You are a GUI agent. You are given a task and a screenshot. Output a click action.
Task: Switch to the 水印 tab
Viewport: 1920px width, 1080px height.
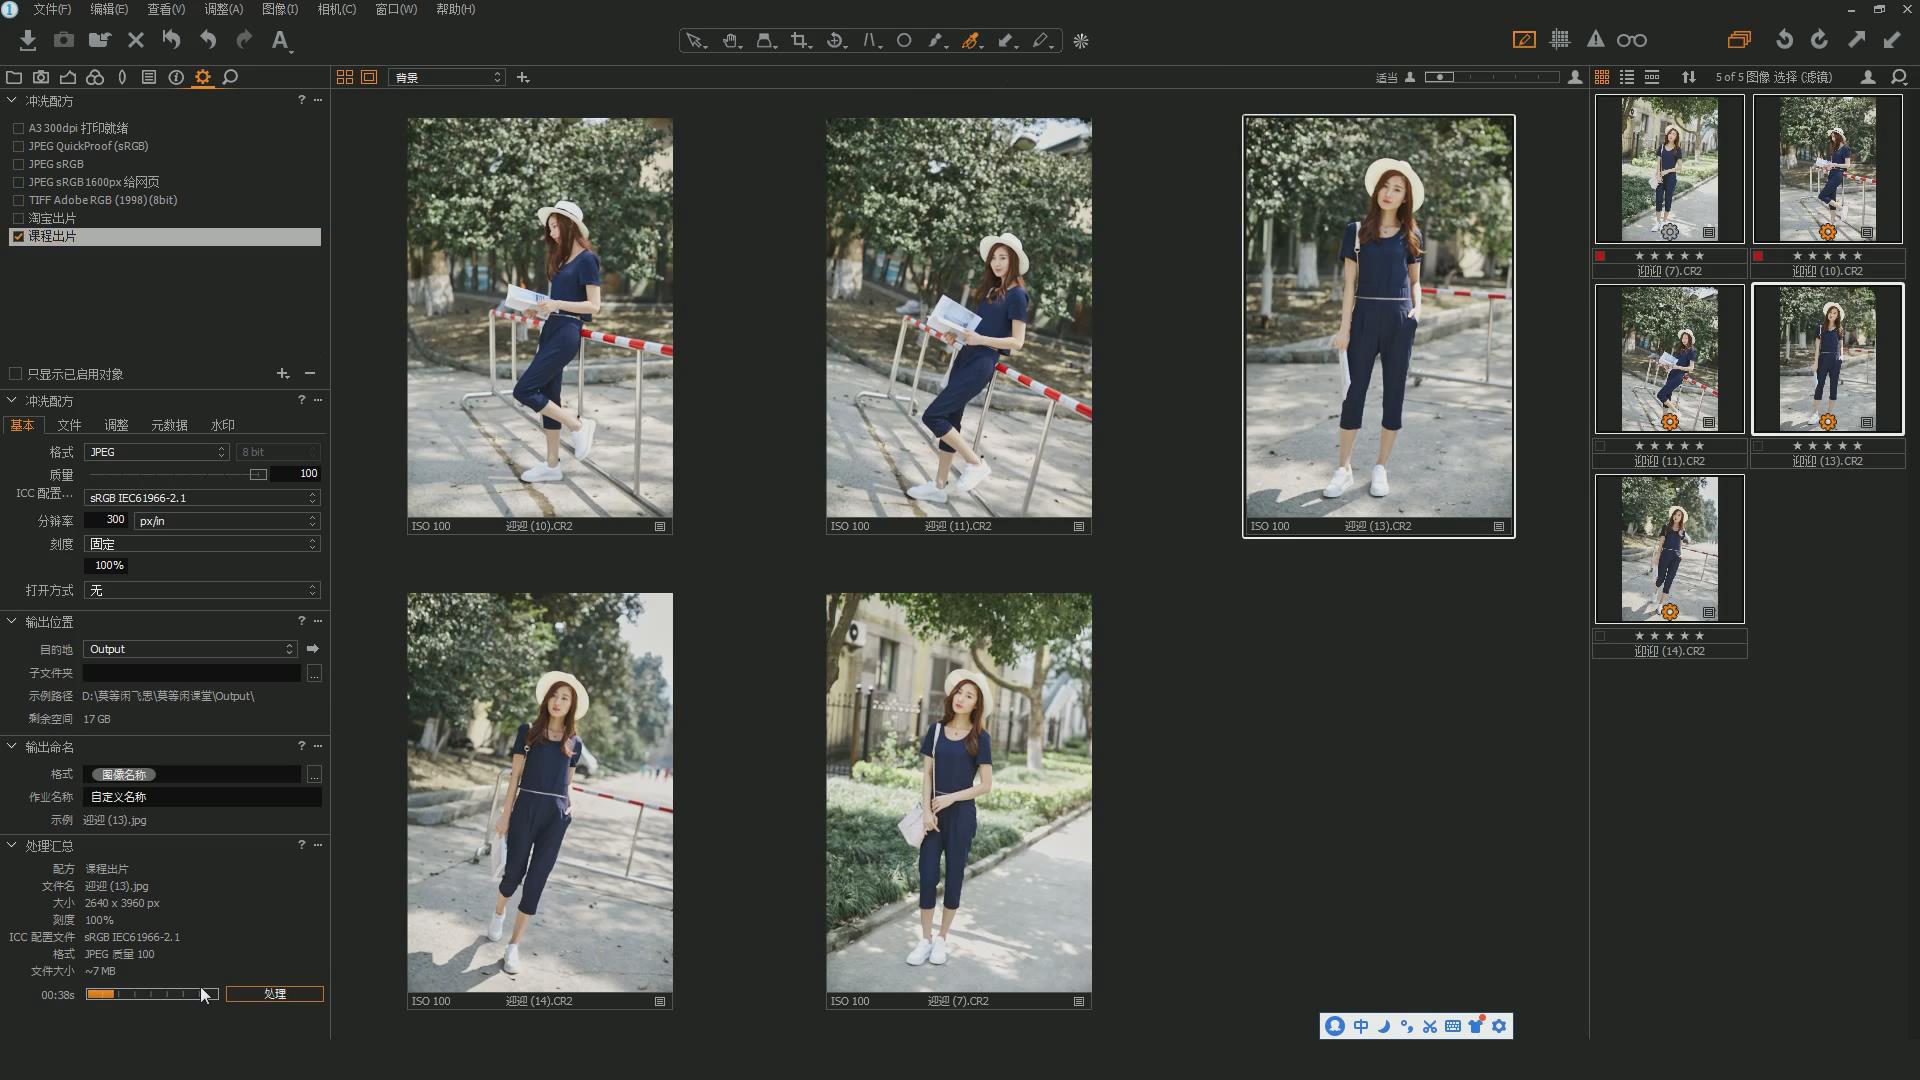click(222, 425)
